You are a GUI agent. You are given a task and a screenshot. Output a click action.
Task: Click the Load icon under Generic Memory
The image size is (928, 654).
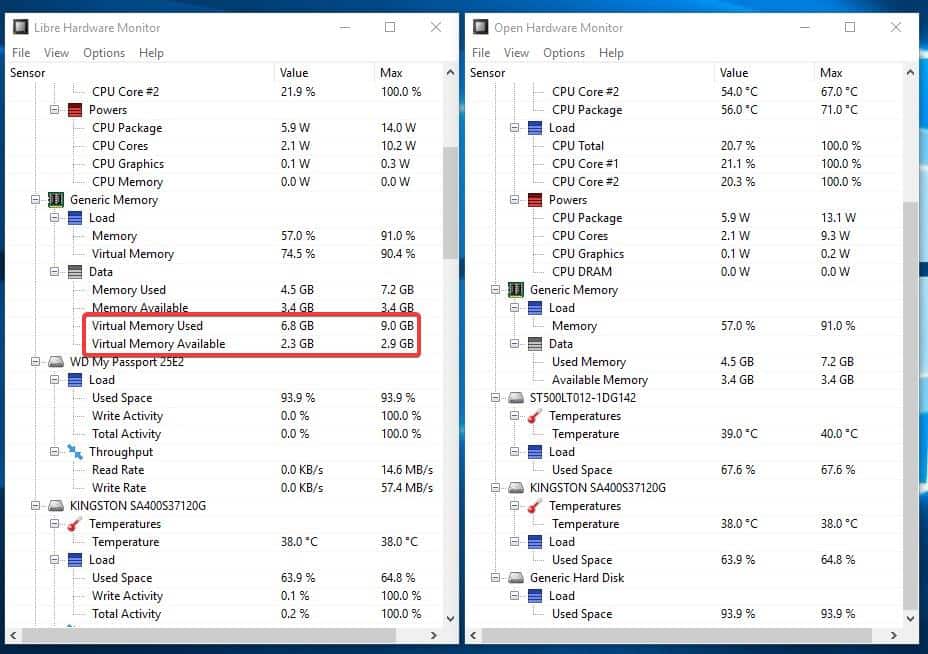(74, 217)
